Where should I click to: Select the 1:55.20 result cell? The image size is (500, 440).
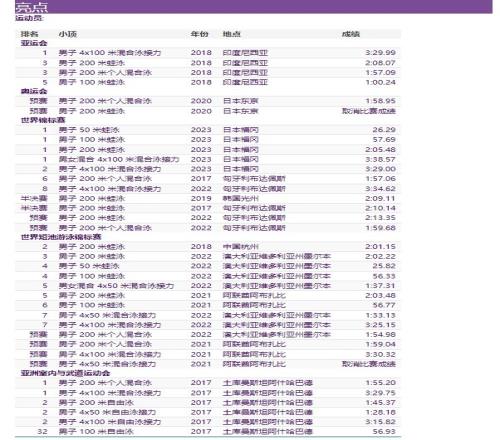click(380, 383)
